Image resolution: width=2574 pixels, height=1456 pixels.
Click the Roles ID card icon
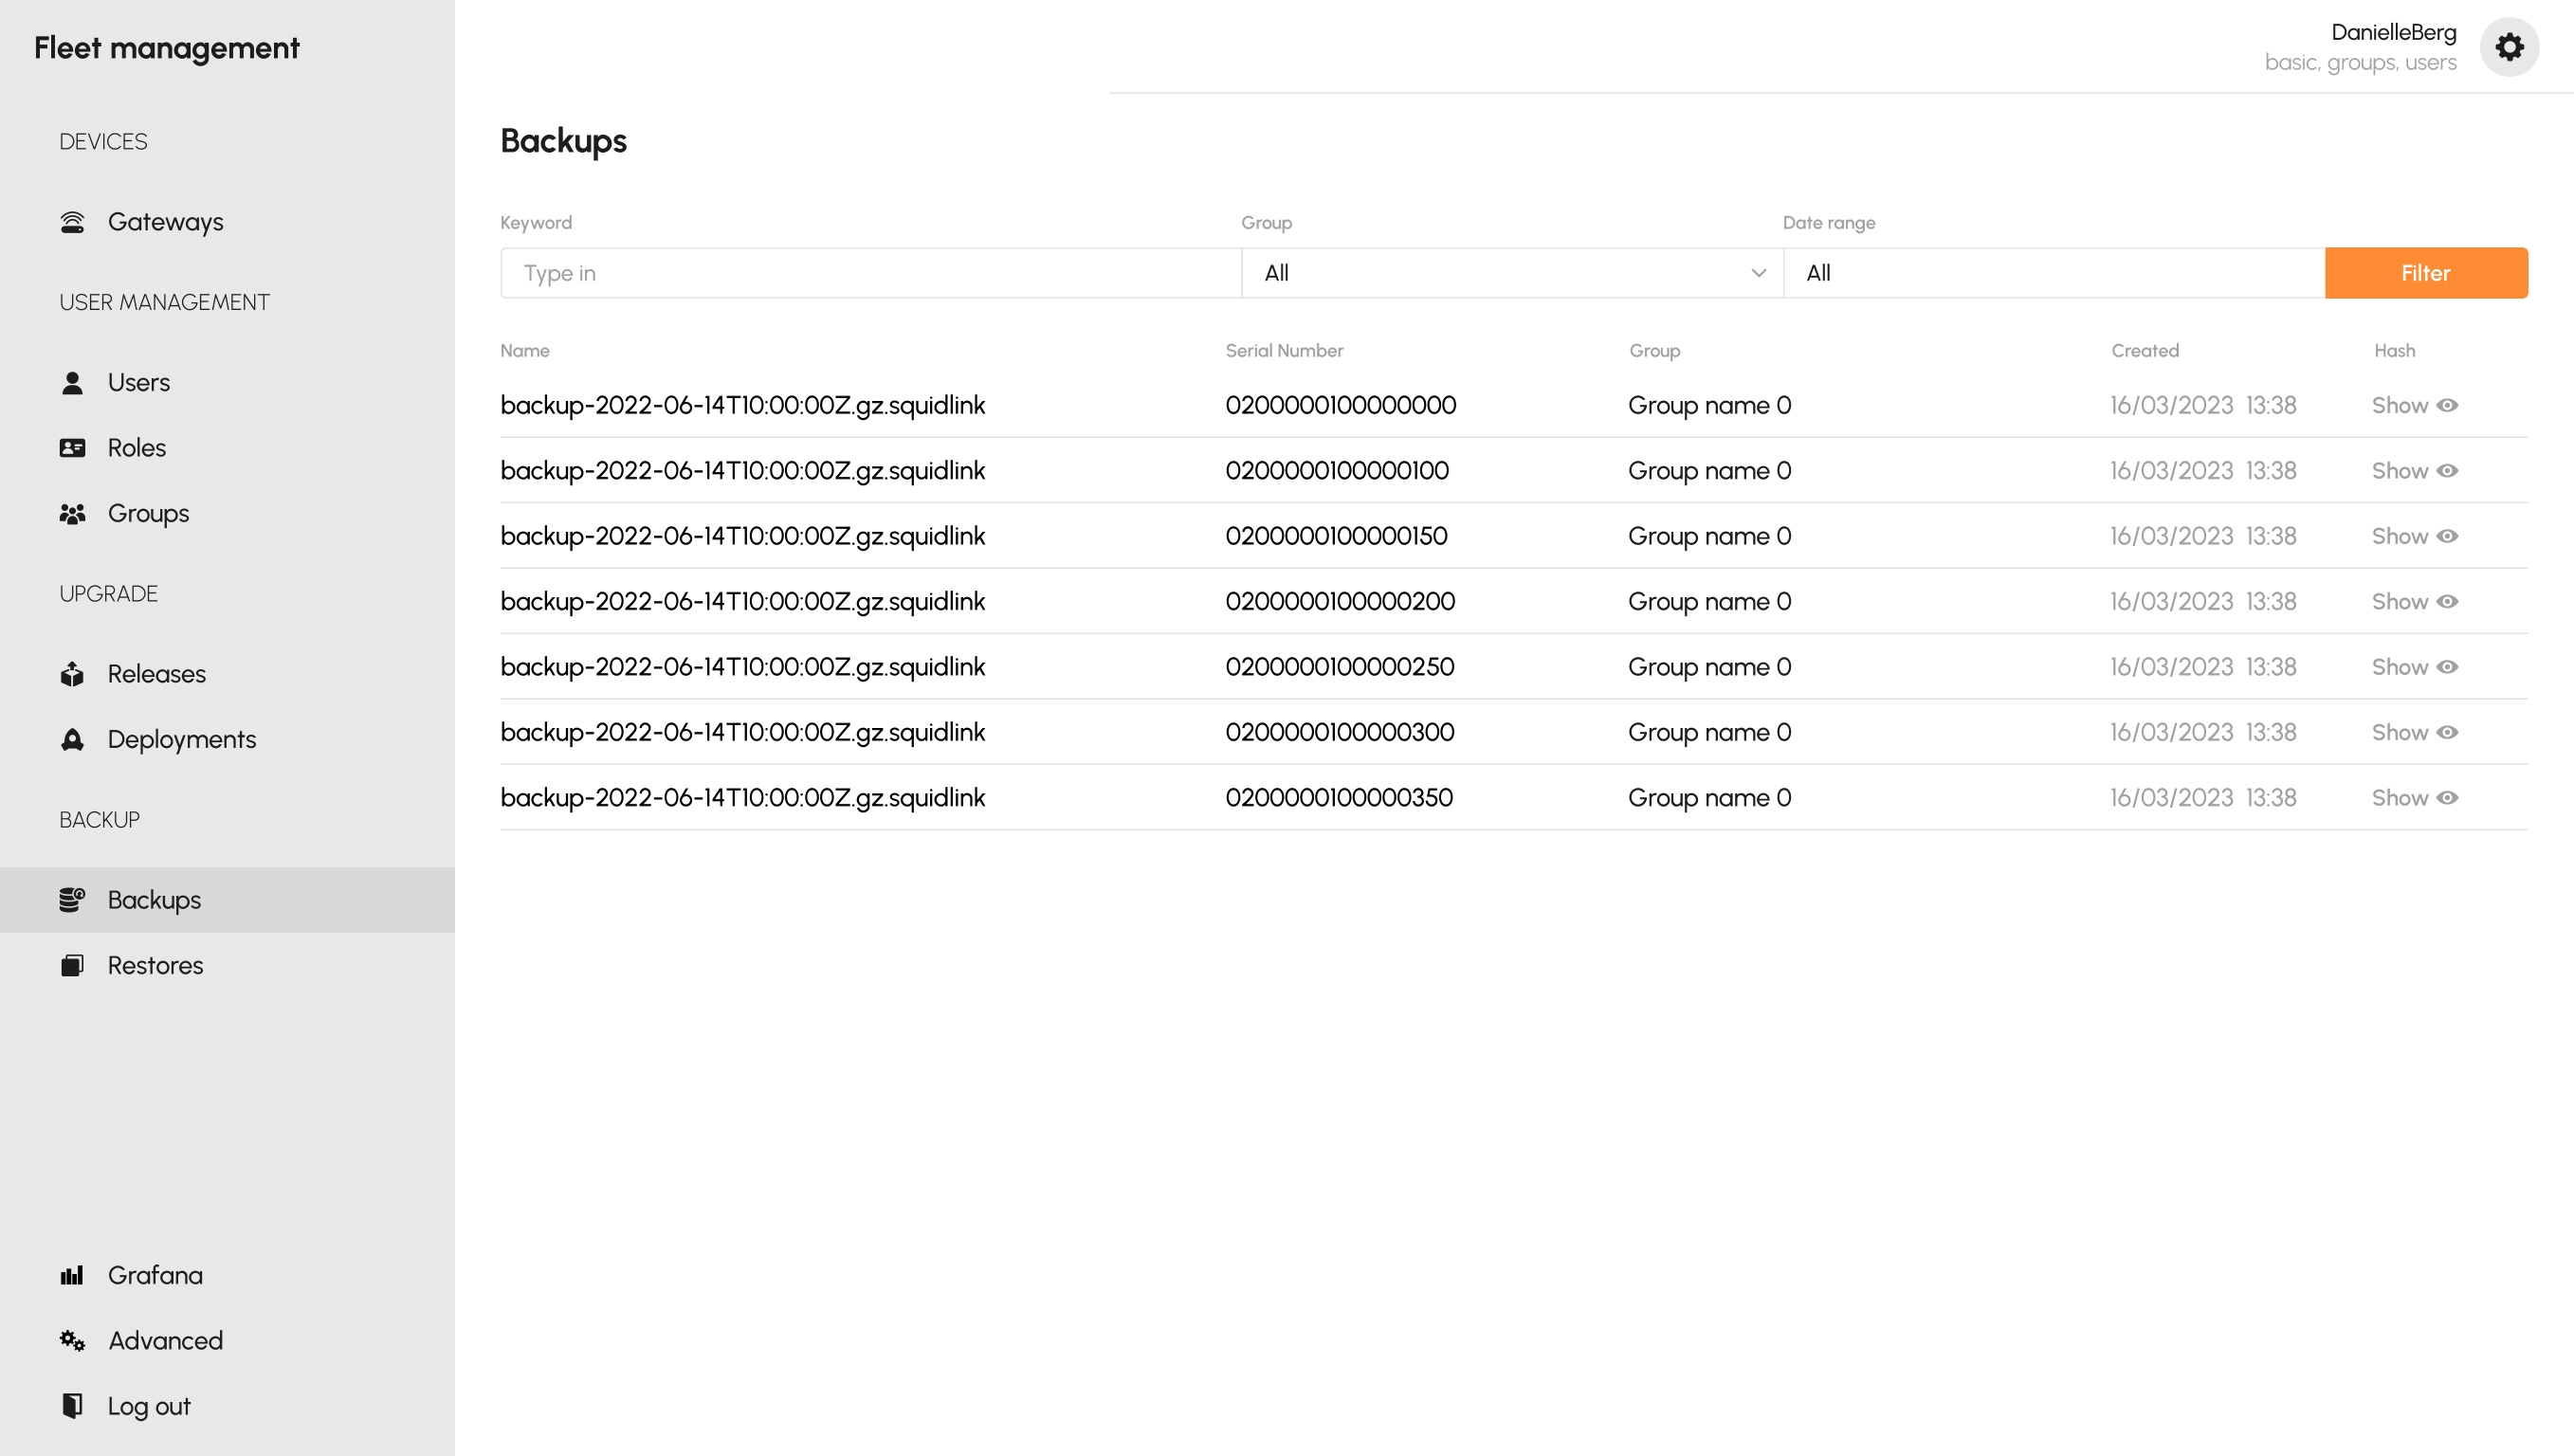pyautogui.click(x=72, y=448)
